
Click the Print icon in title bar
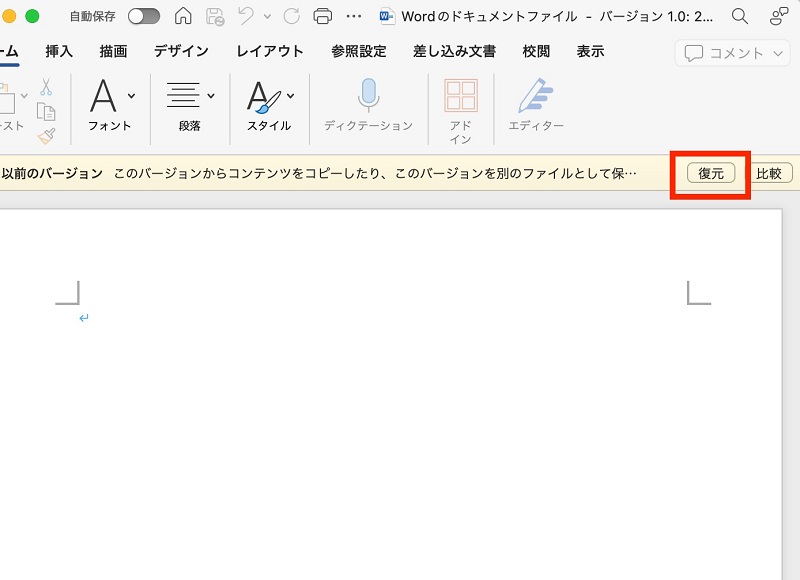[x=321, y=16]
